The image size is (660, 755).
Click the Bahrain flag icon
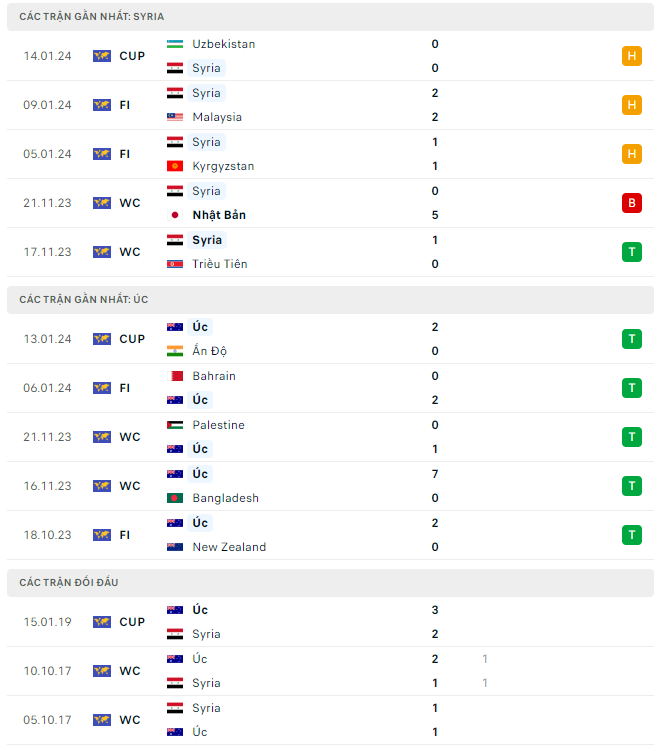[x=175, y=376]
